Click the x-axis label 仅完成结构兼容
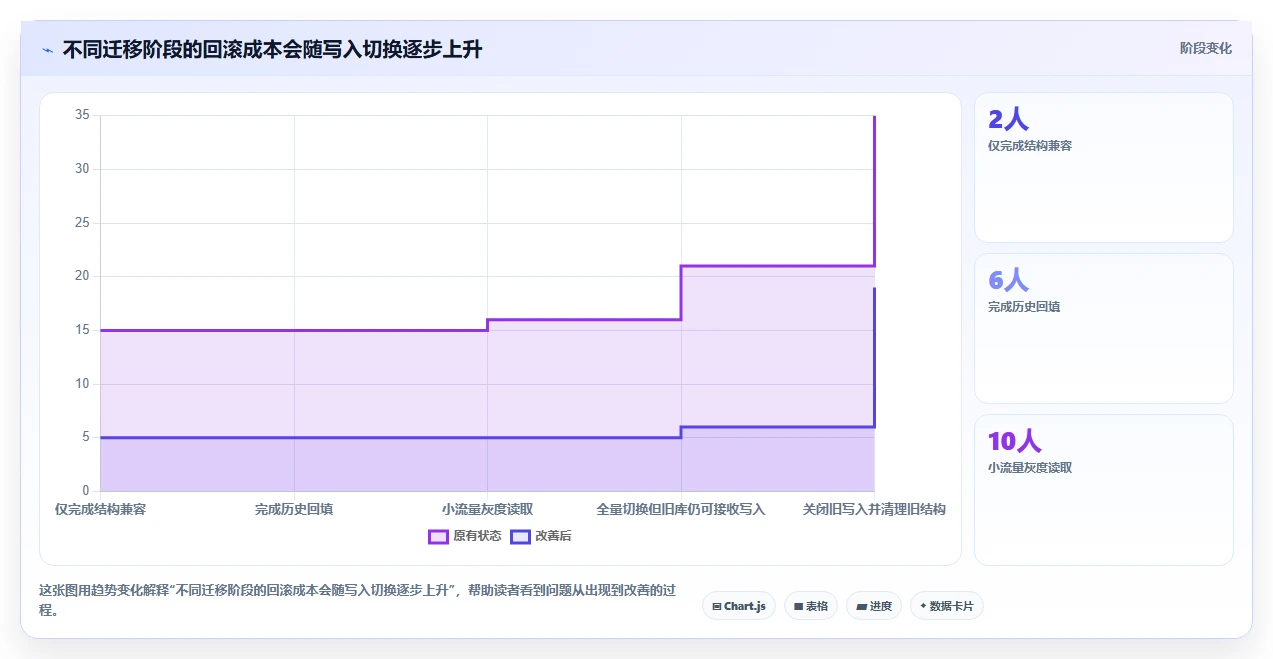The height and width of the screenshot is (659, 1273). click(100, 509)
